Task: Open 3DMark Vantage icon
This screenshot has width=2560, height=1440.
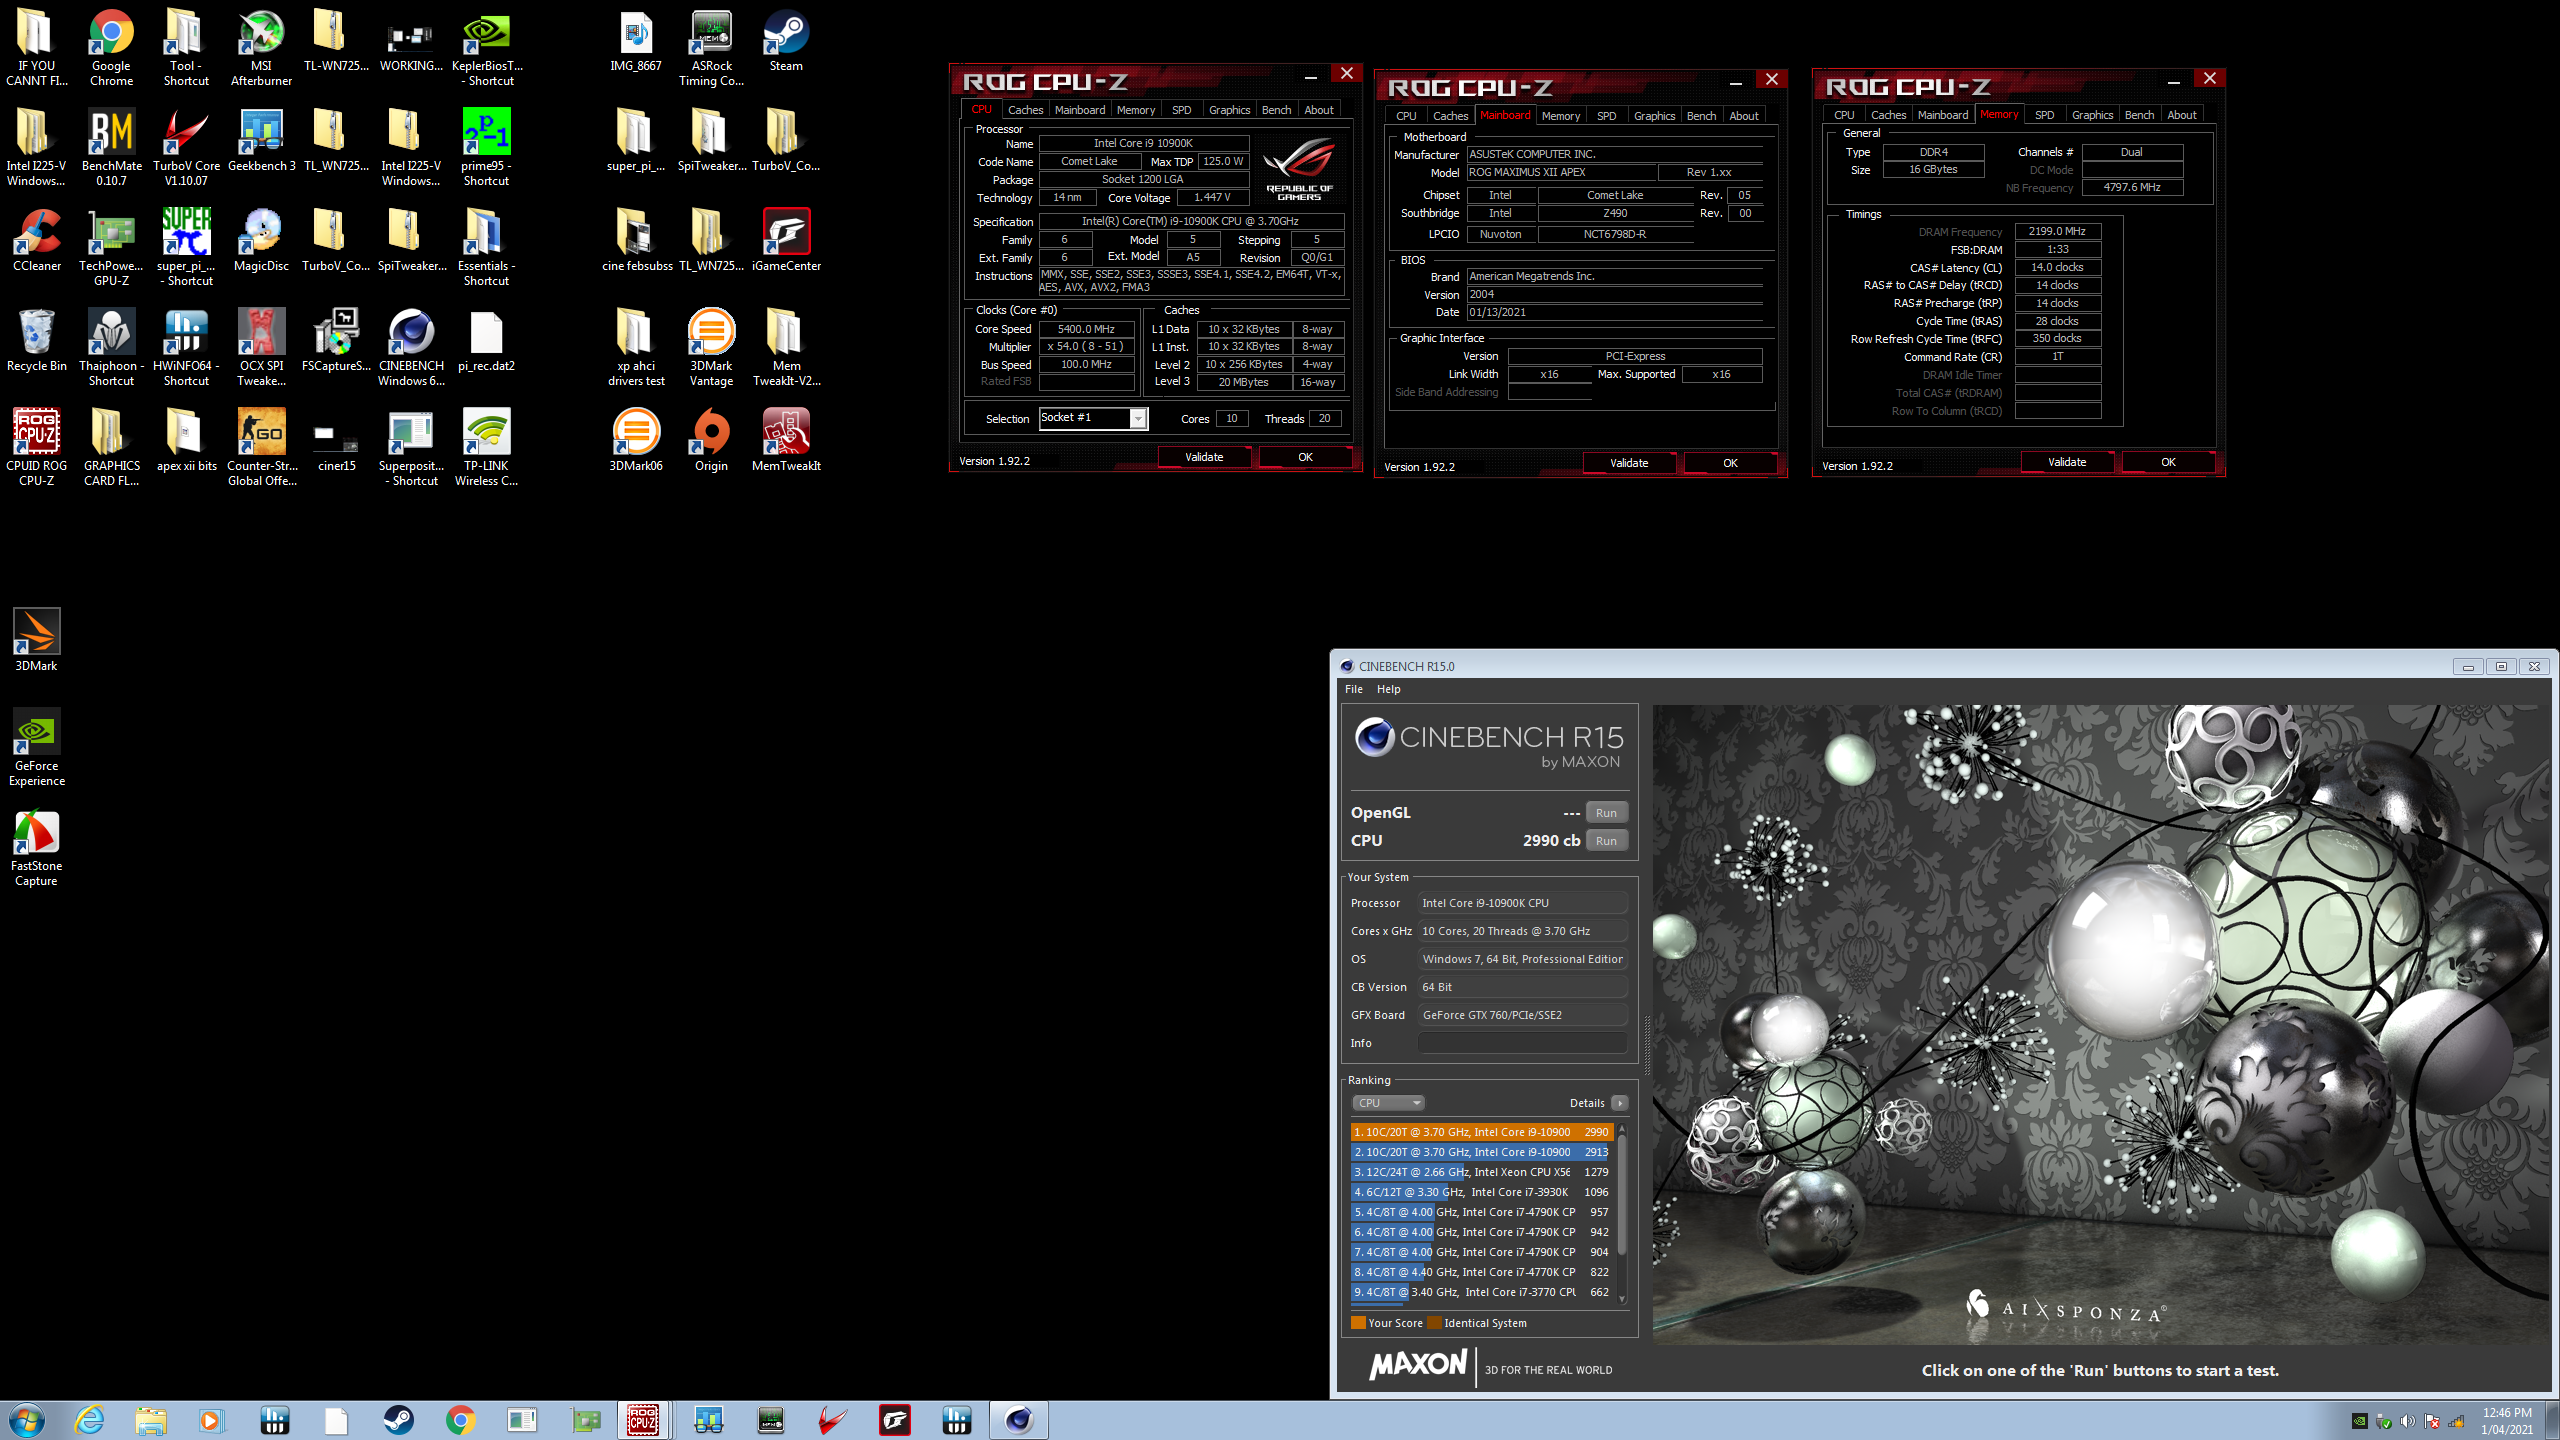Action: tap(711, 347)
